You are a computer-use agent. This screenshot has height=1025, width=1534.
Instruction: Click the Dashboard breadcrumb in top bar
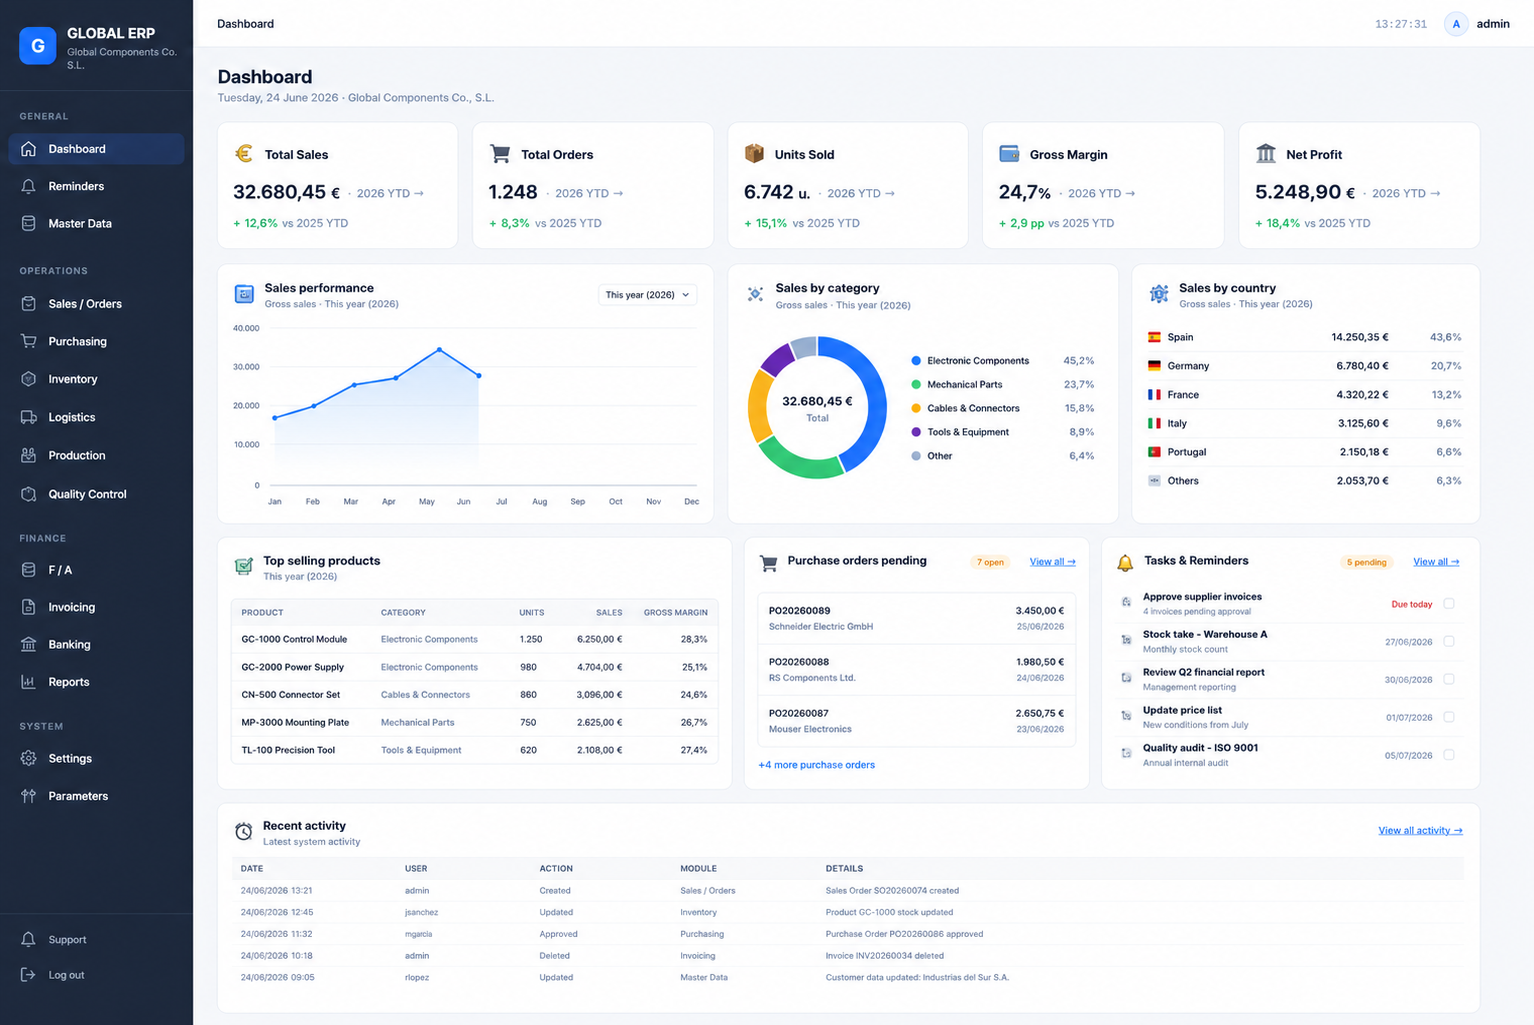(245, 24)
